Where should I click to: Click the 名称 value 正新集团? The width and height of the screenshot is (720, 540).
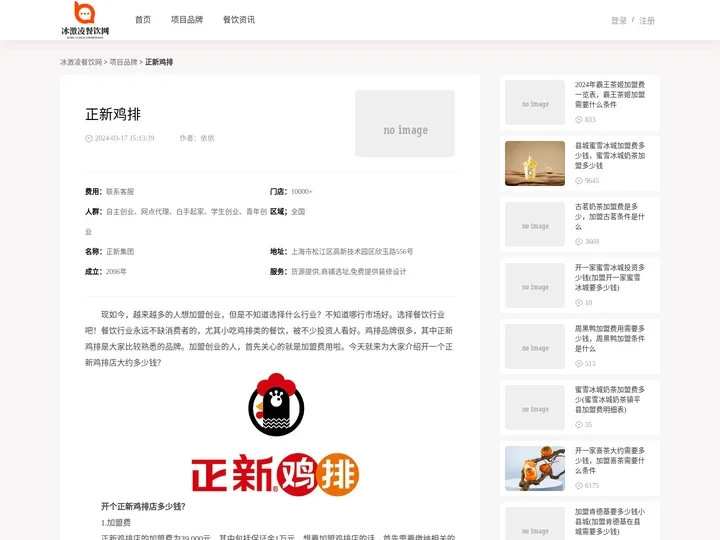pyautogui.click(x=120, y=252)
